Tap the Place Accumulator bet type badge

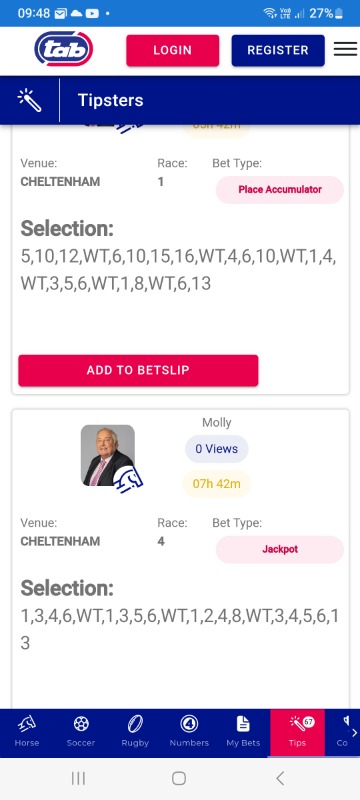[x=280, y=190]
